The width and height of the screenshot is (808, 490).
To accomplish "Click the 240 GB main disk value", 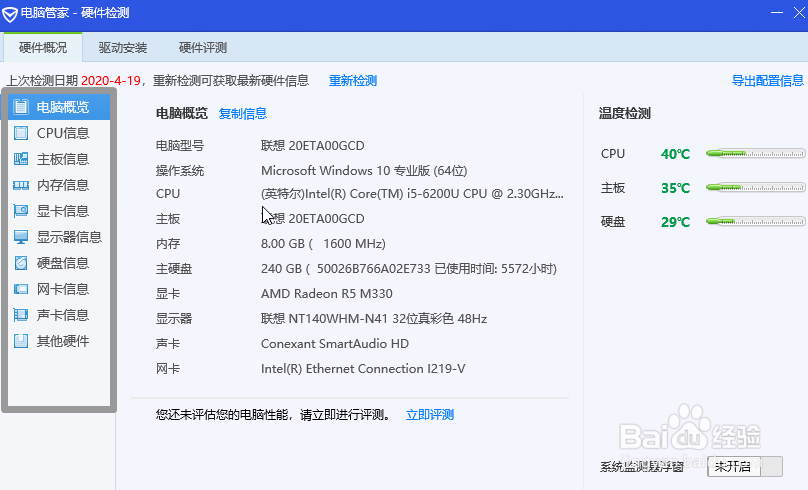I will [x=409, y=269].
